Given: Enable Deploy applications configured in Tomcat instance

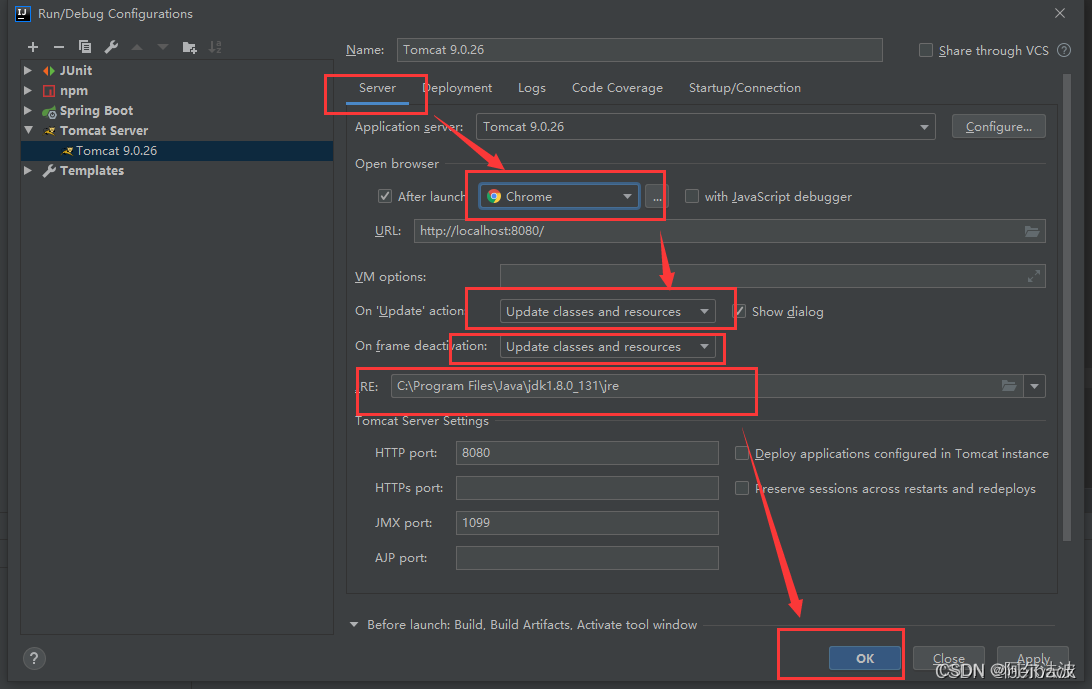Looking at the screenshot, I should (x=742, y=454).
